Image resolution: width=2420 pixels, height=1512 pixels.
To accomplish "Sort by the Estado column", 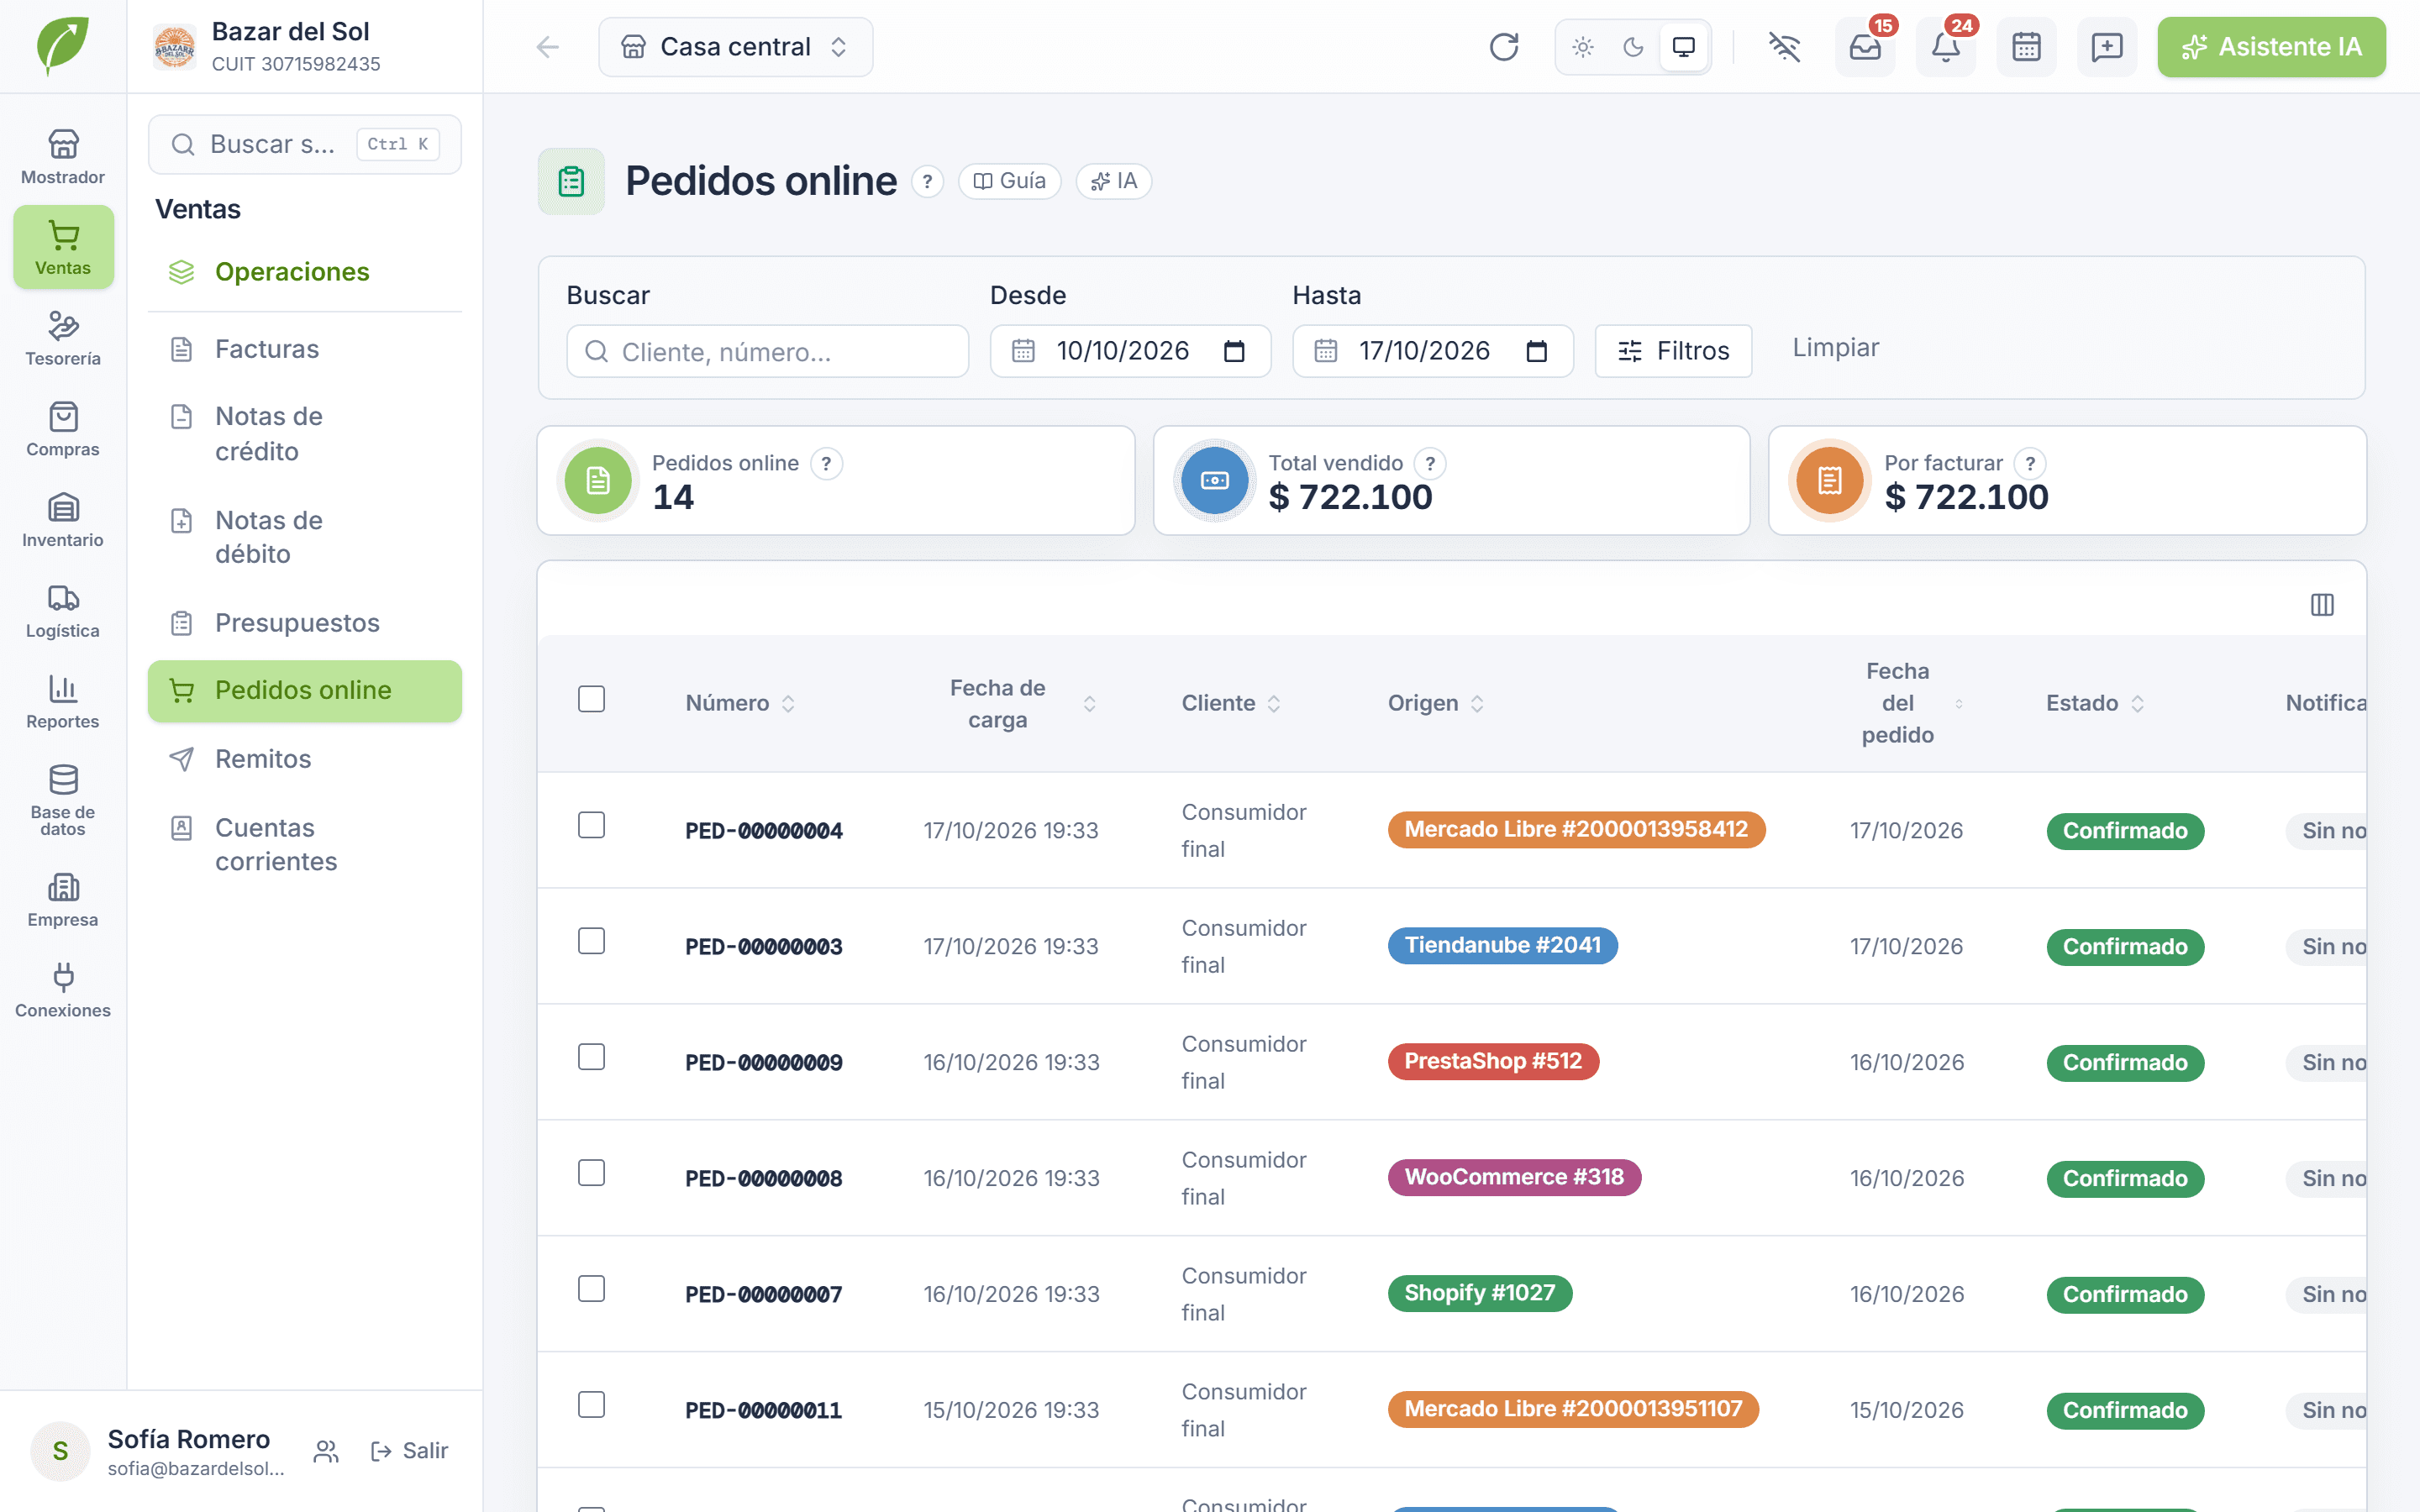I will tap(2094, 703).
